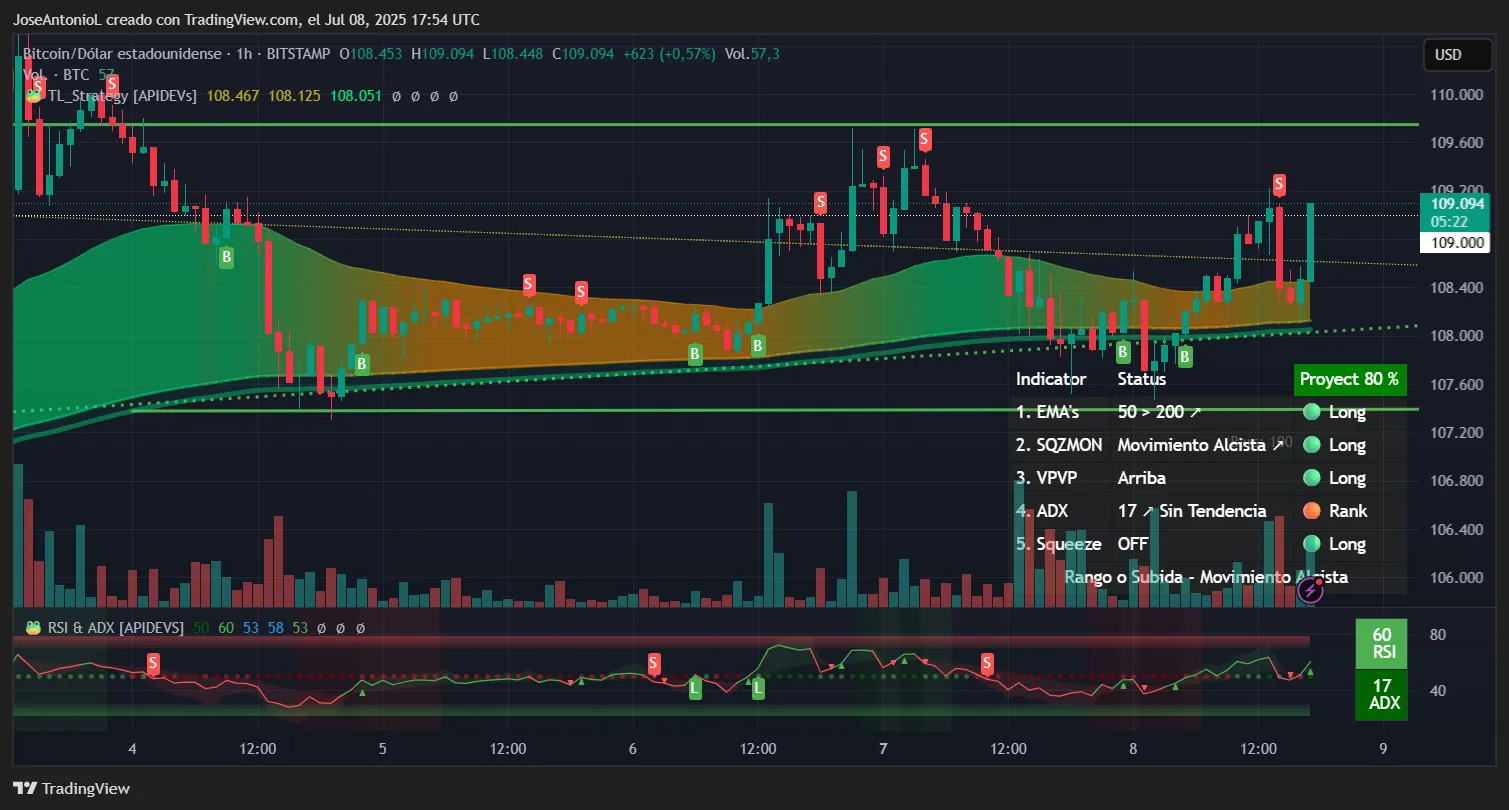Viewport: 1509px width, 810px height.
Task: Click the frog icon beside RSI & ADX legend
Action: click(33, 628)
